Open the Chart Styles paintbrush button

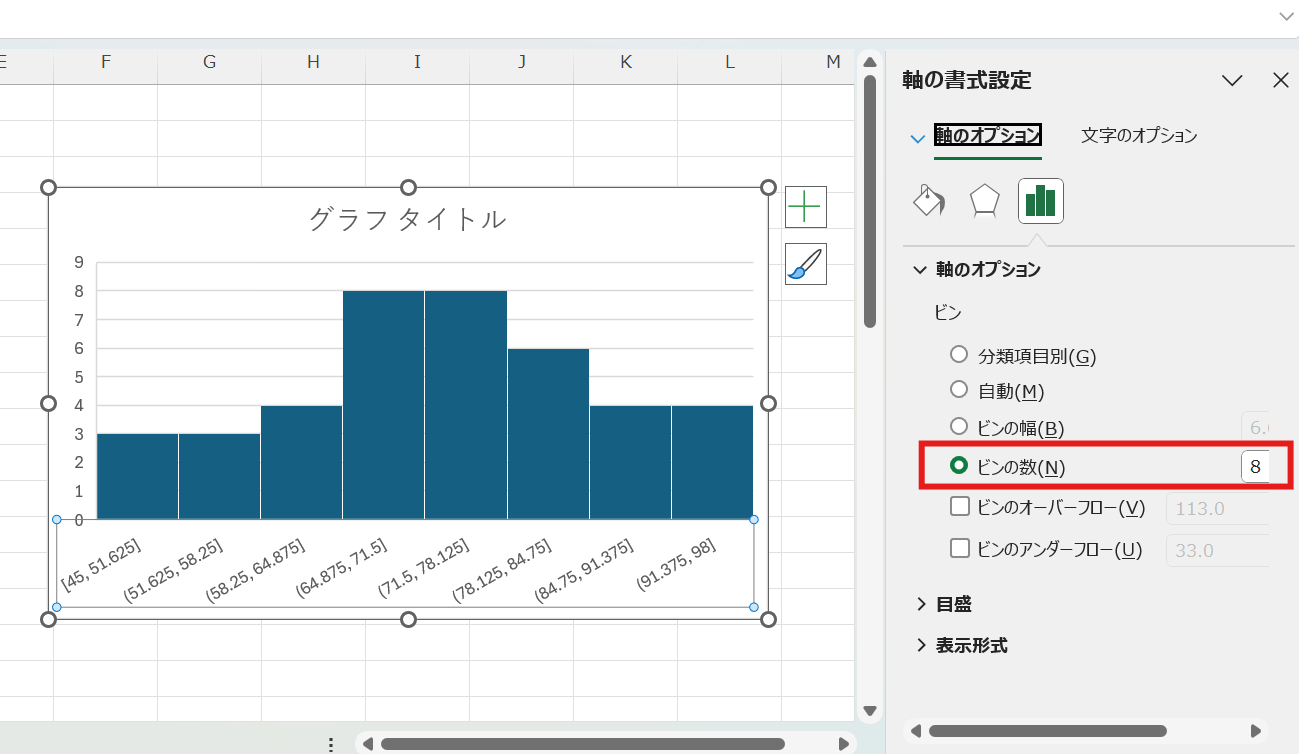pos(805,264)
